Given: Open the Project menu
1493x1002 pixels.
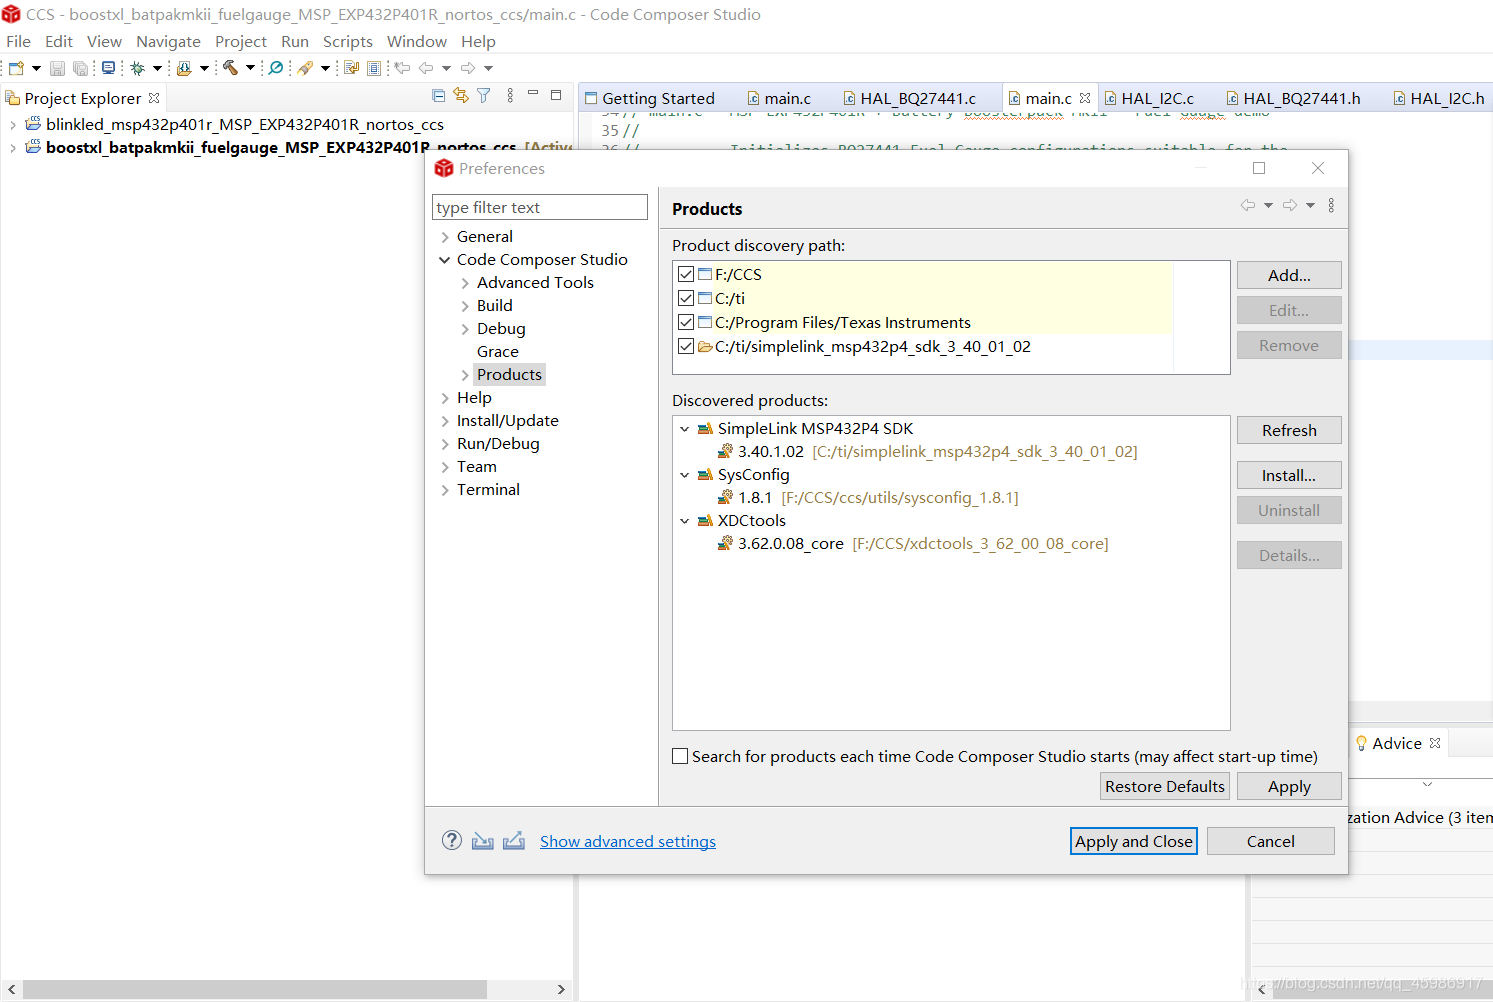Looking at the screenshot, I should coord(241,41).
